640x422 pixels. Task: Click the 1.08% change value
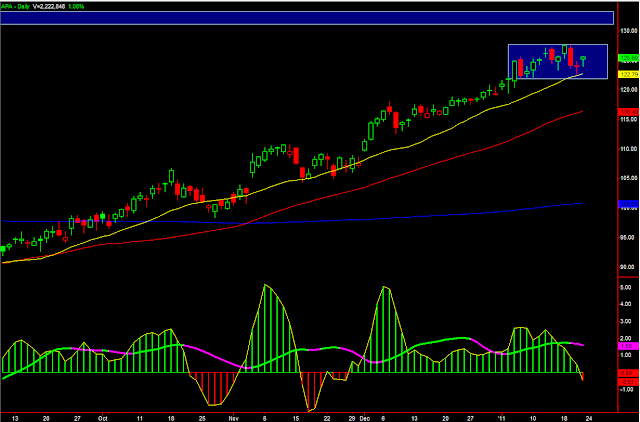click(76, 7)
